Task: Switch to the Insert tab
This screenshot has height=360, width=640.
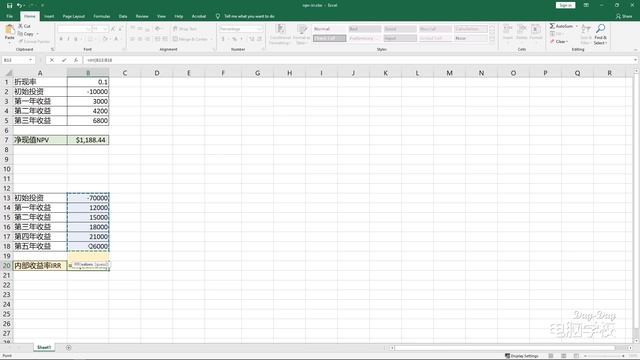Action: click(x=49, y=16)
